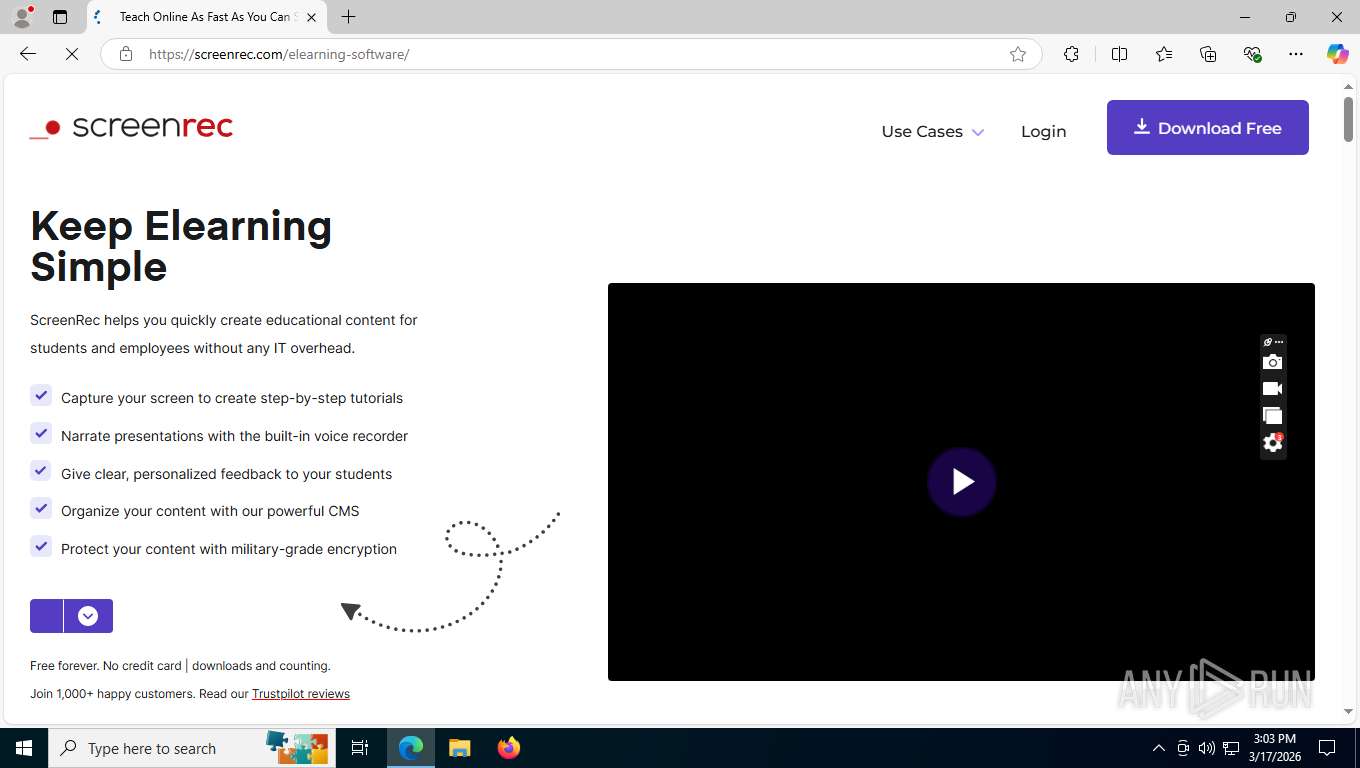Open browser profile icon
The width and height of the screenshot is (1360, 768).
pyautogui.click(x=22, y=17)
